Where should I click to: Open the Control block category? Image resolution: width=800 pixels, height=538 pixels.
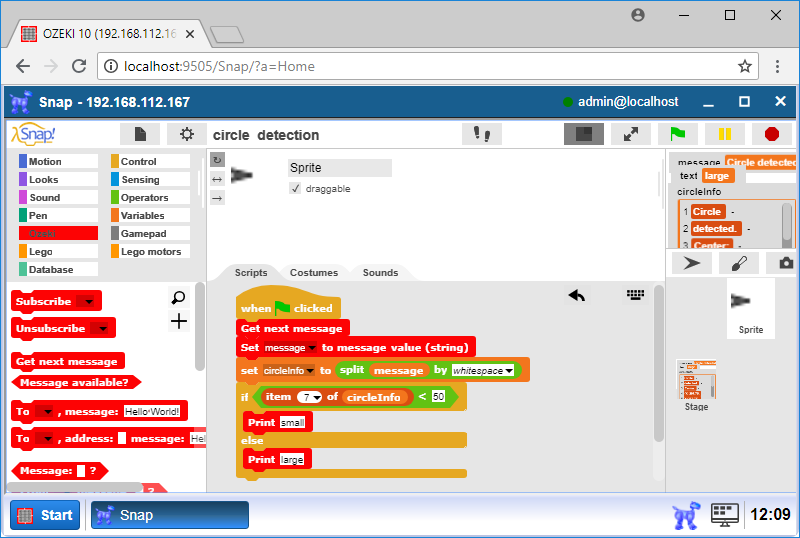(x=151, y=161)
